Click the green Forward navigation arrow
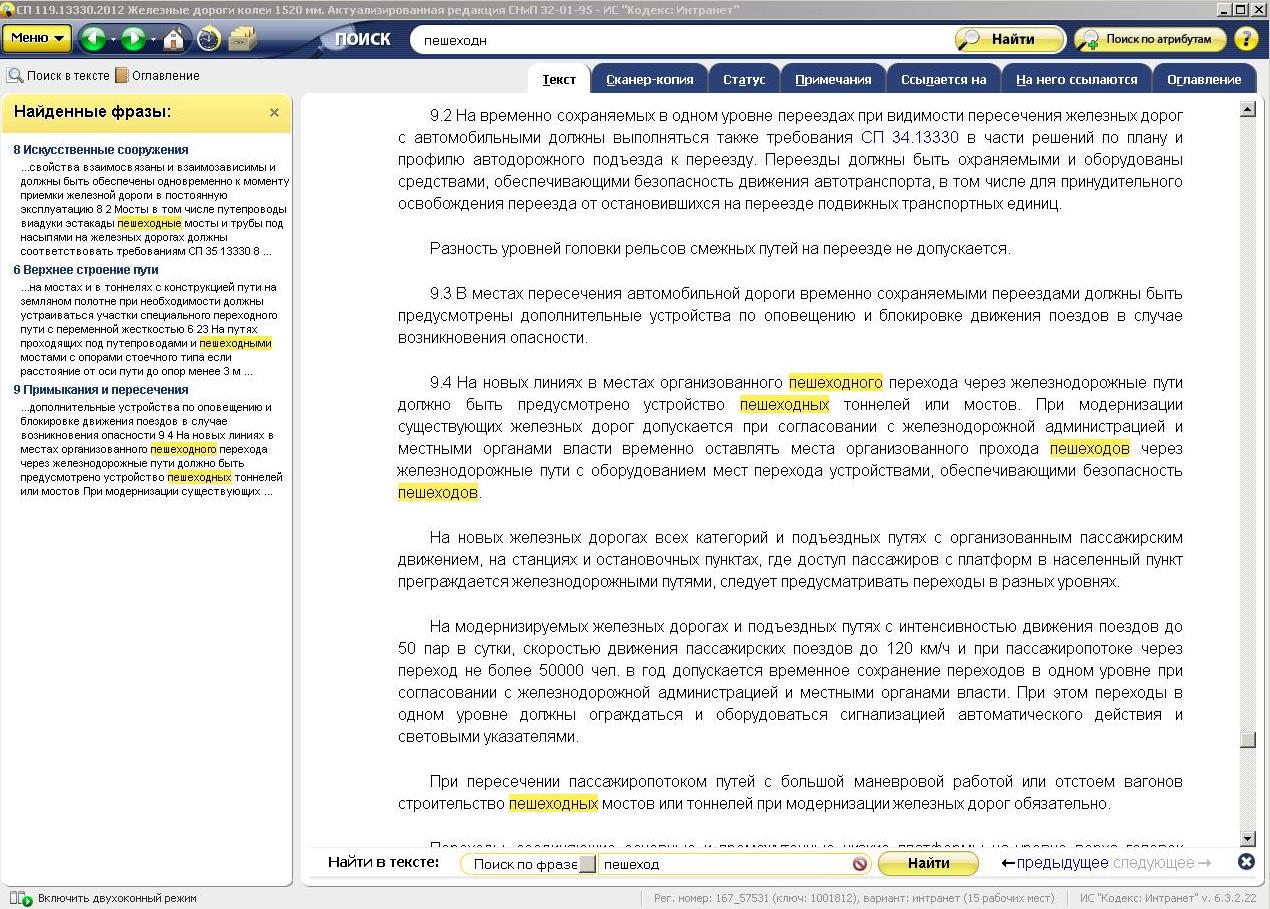 [133, 39]
